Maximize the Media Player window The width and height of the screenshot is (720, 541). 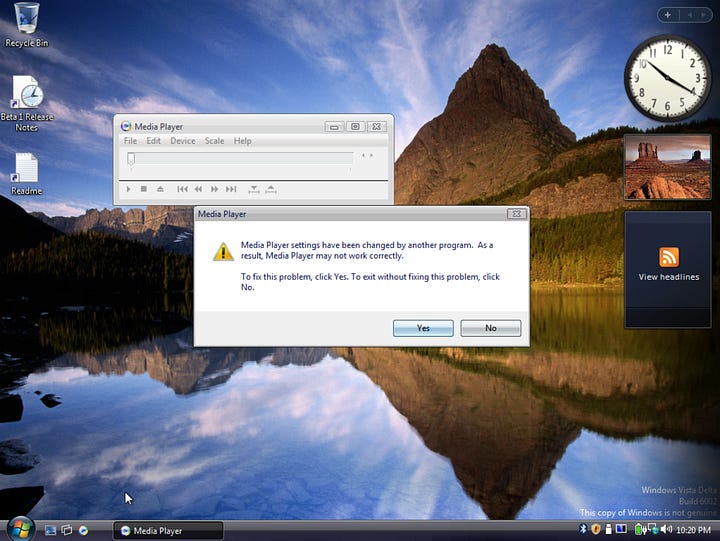pyautogui.click(x=355, y=127)
